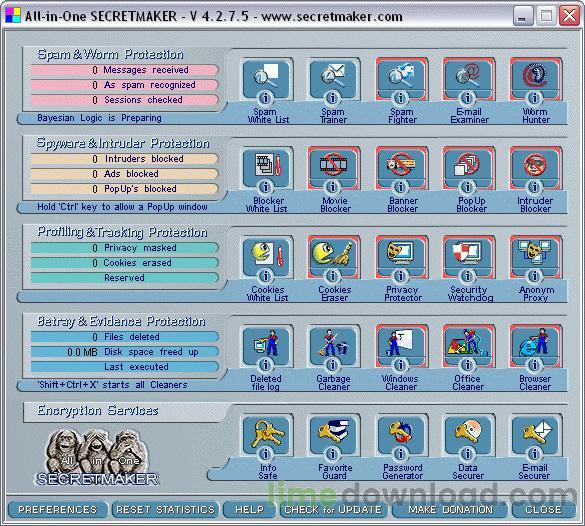Launch the Spam Trainer icon
This screenshot has width=585, height=526.
coord(333,78)
